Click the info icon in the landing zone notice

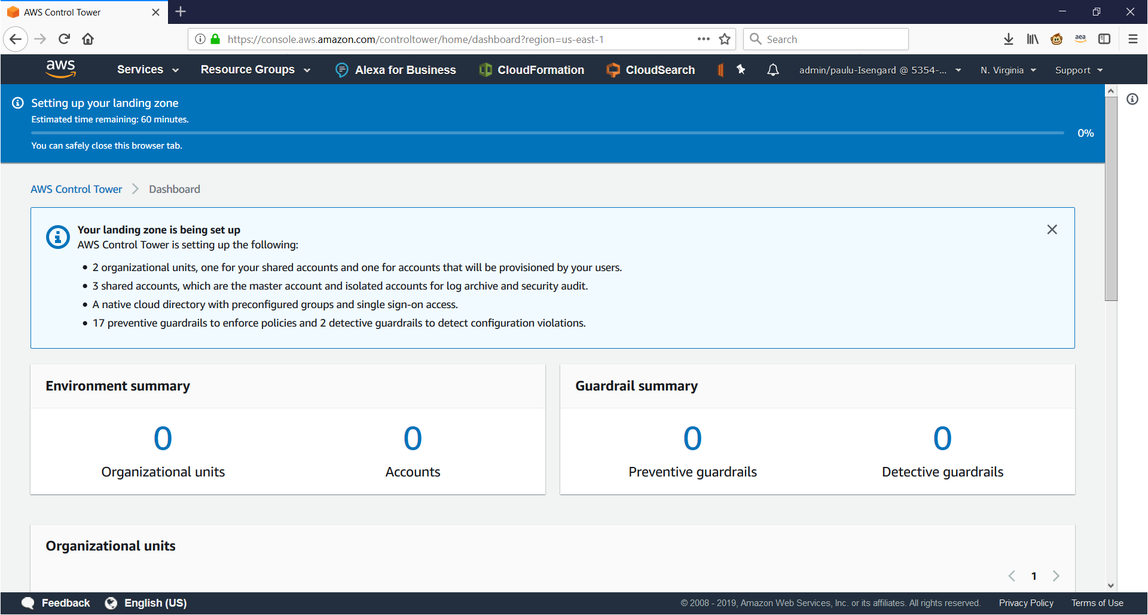tap(58, 236)
